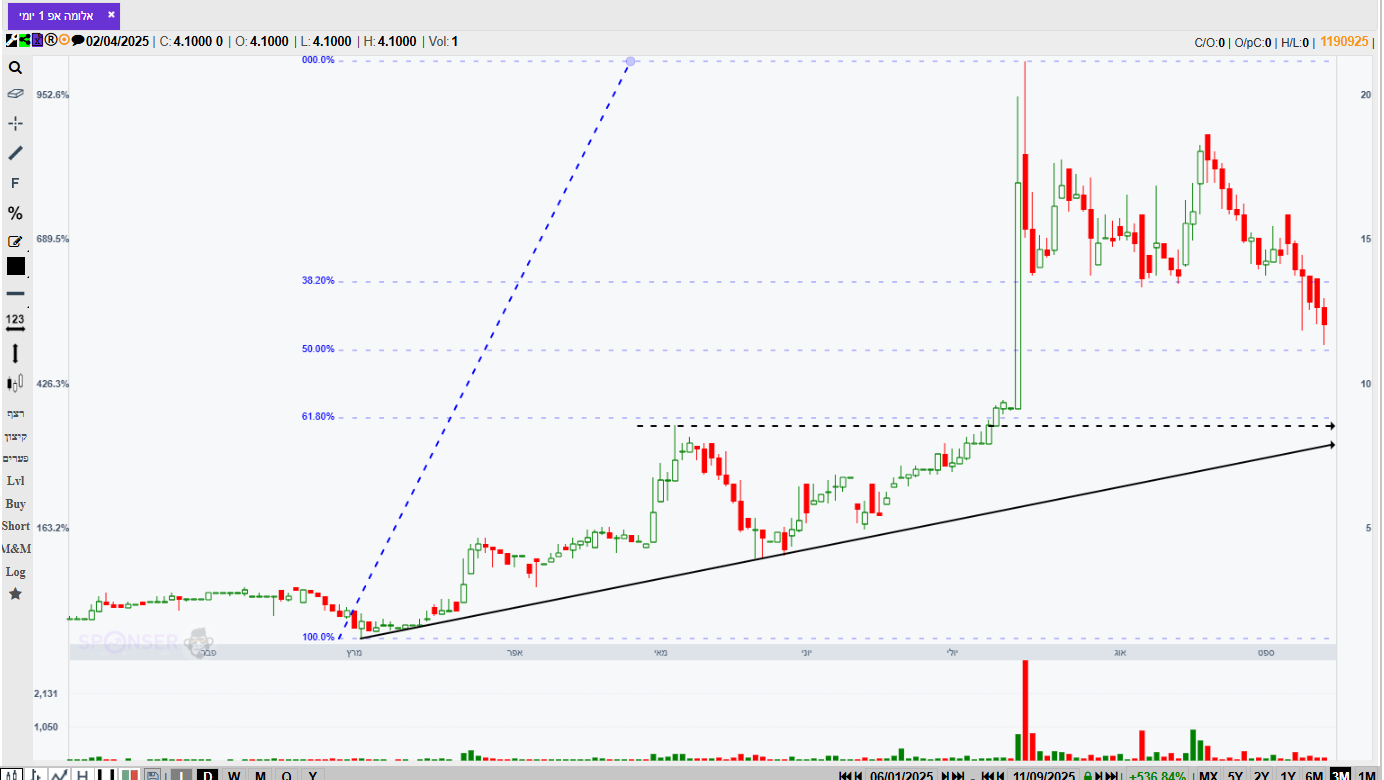Open the black drawing color swatch
1384x780 pixels.
15,266
